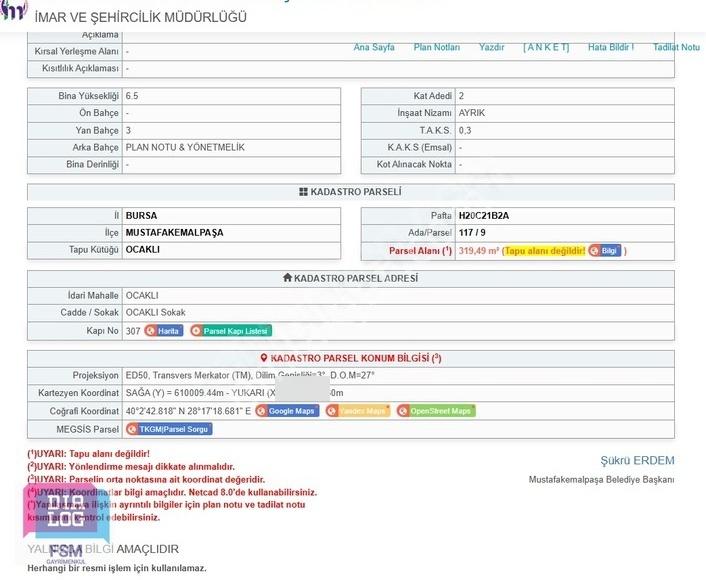Open Plan Notları page
706x580 pixels.
click(x=437, y=47)
